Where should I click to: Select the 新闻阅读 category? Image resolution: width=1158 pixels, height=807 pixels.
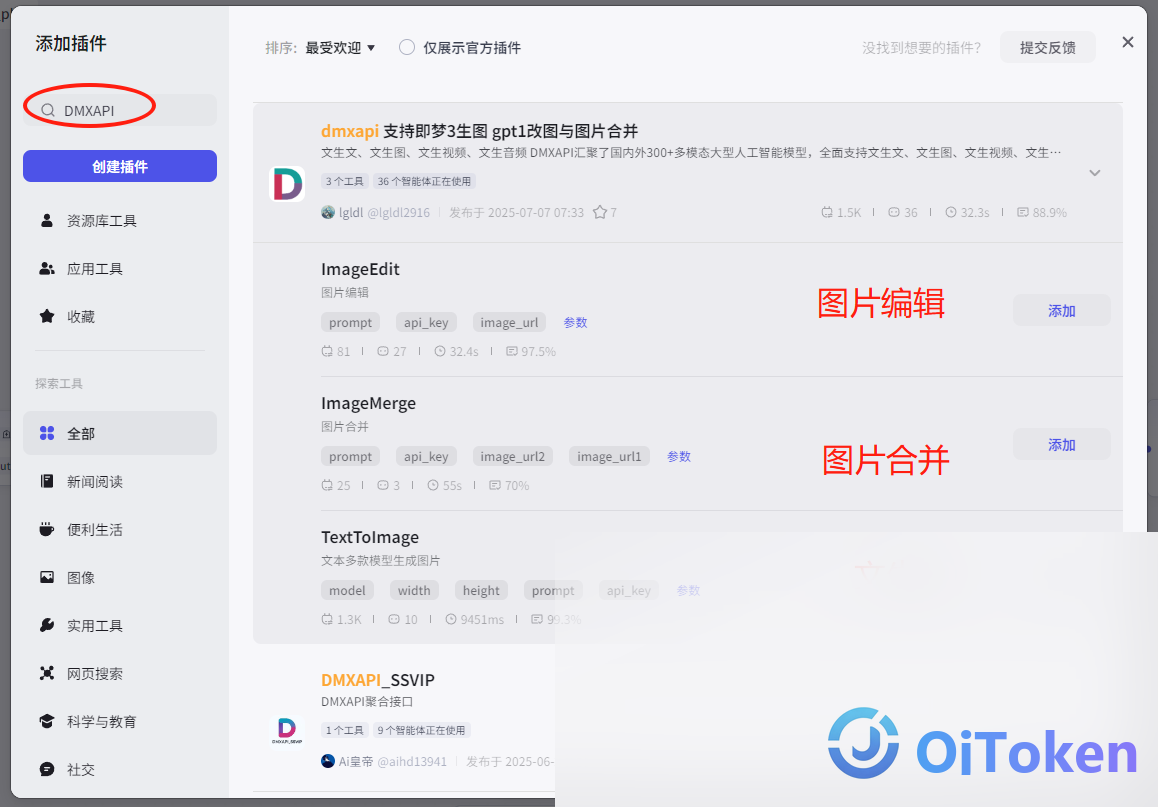tap(120, 481)
